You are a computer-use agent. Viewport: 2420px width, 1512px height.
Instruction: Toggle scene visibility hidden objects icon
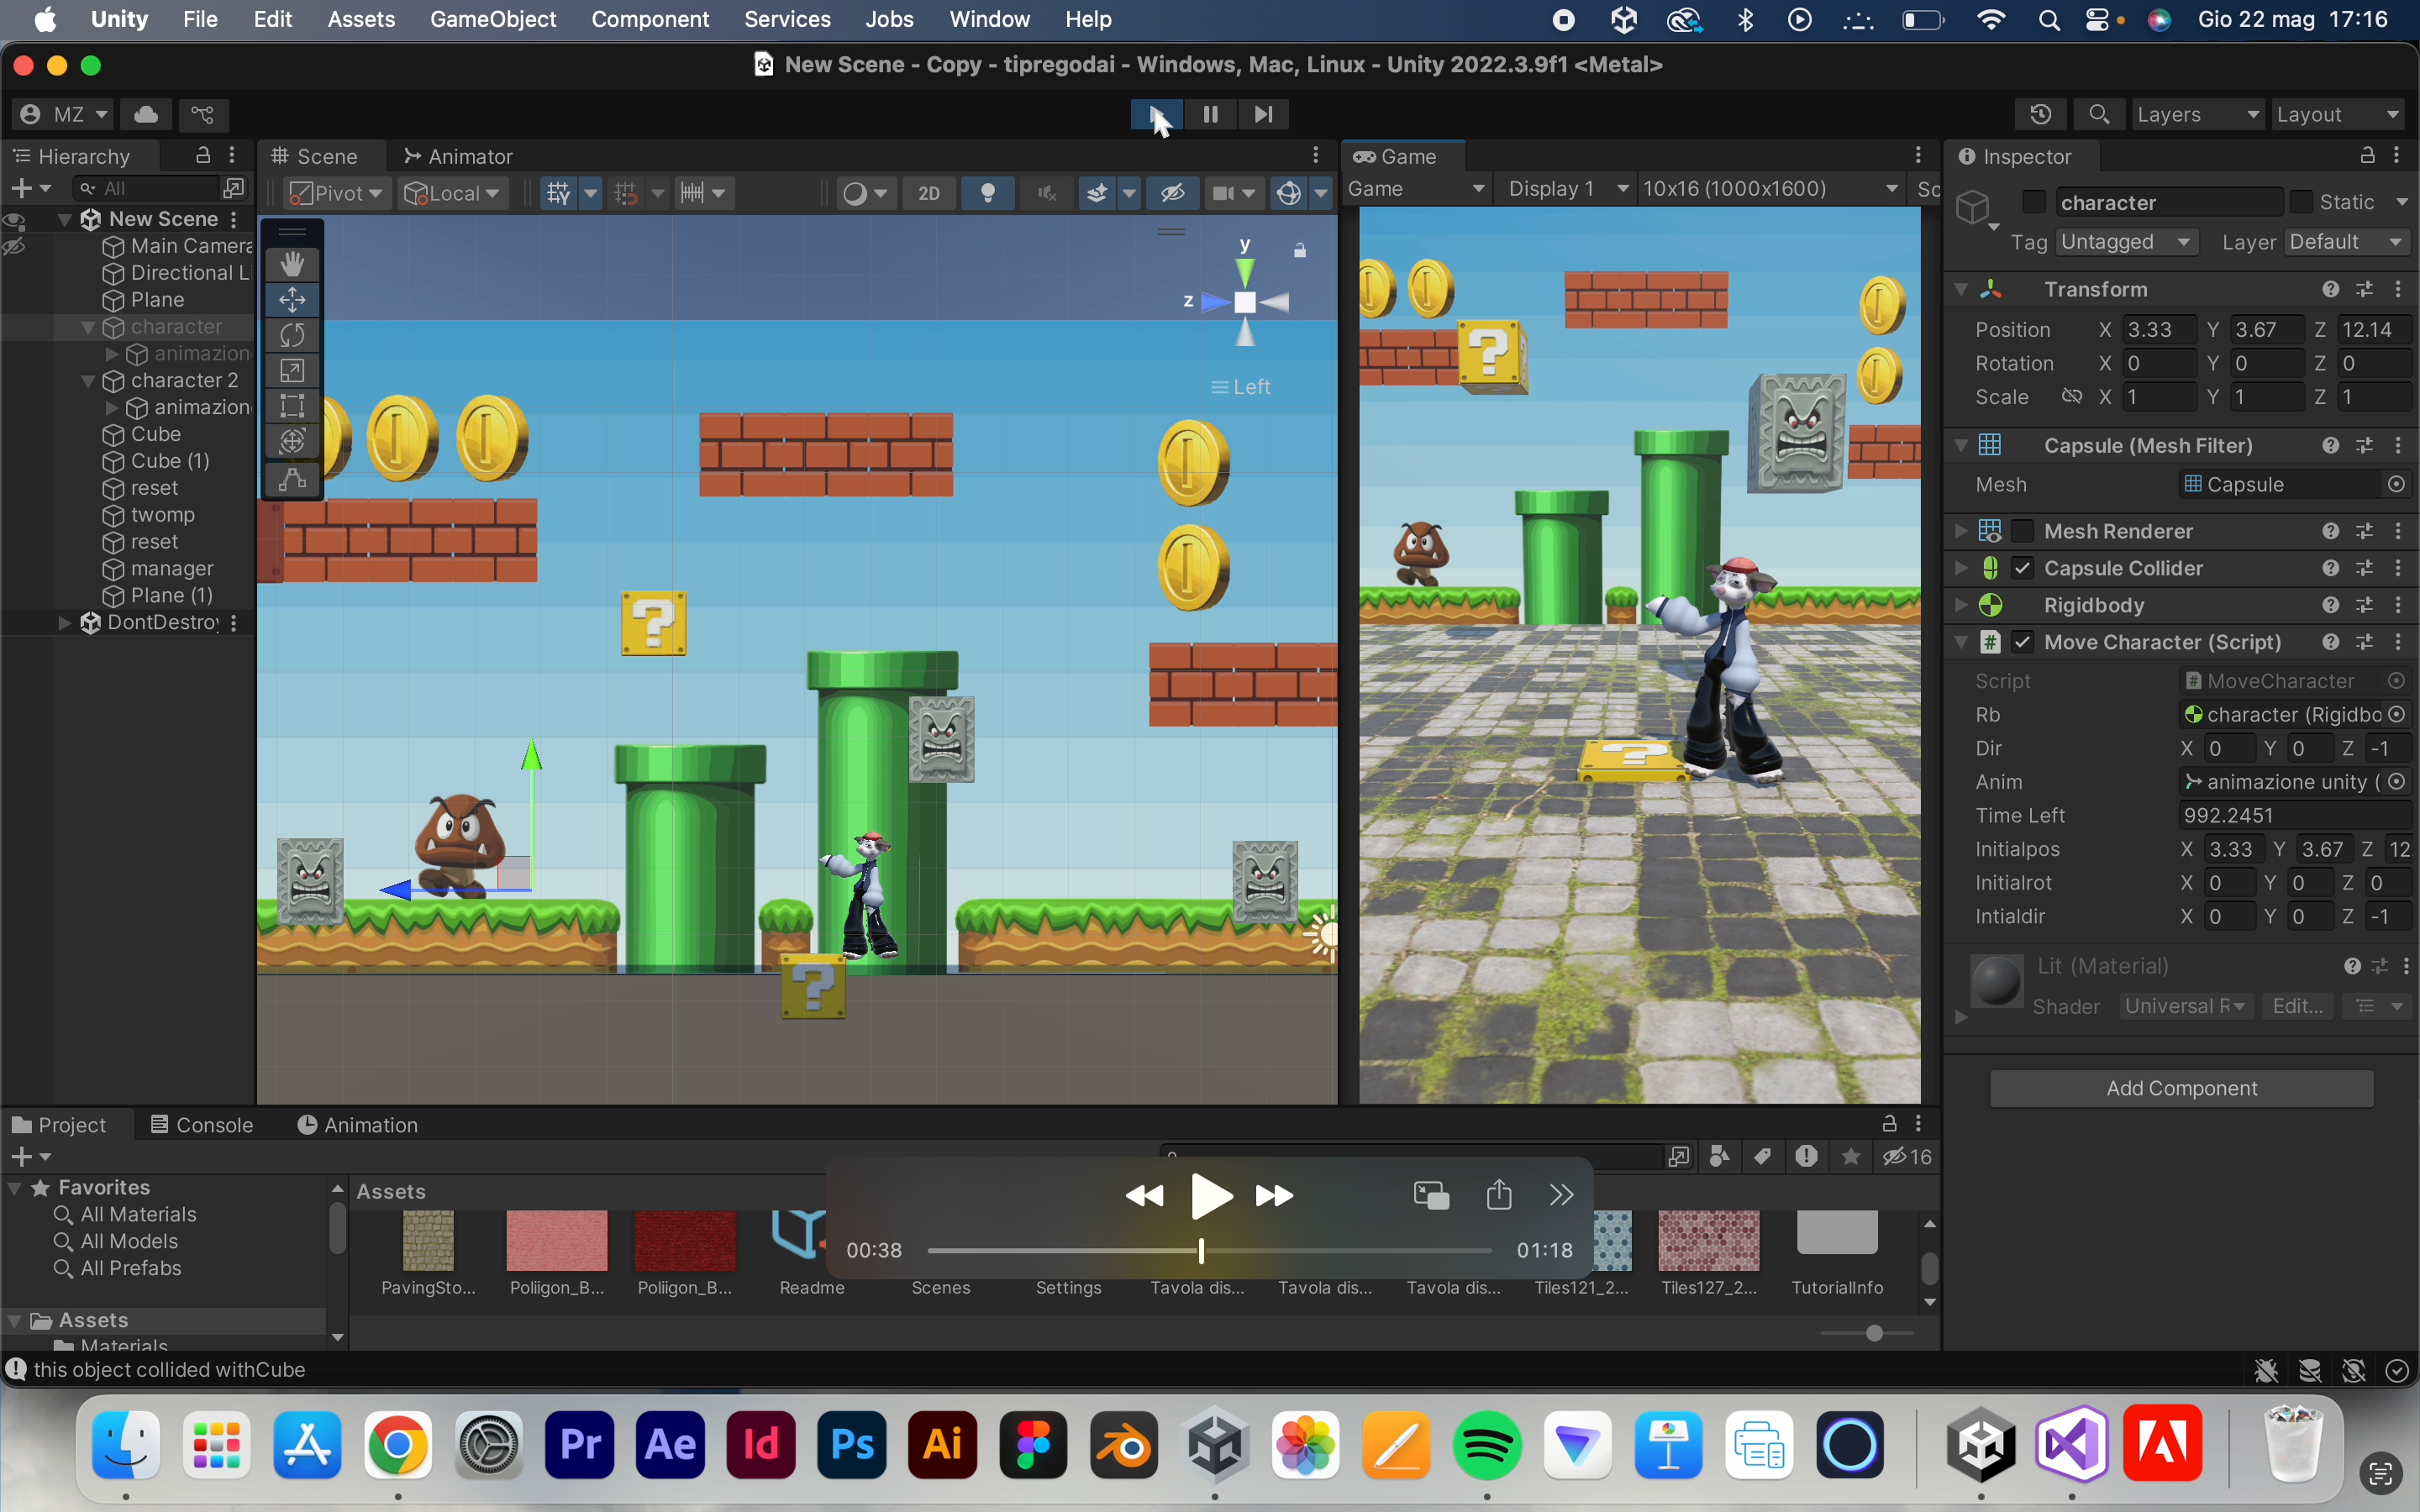1172,193
